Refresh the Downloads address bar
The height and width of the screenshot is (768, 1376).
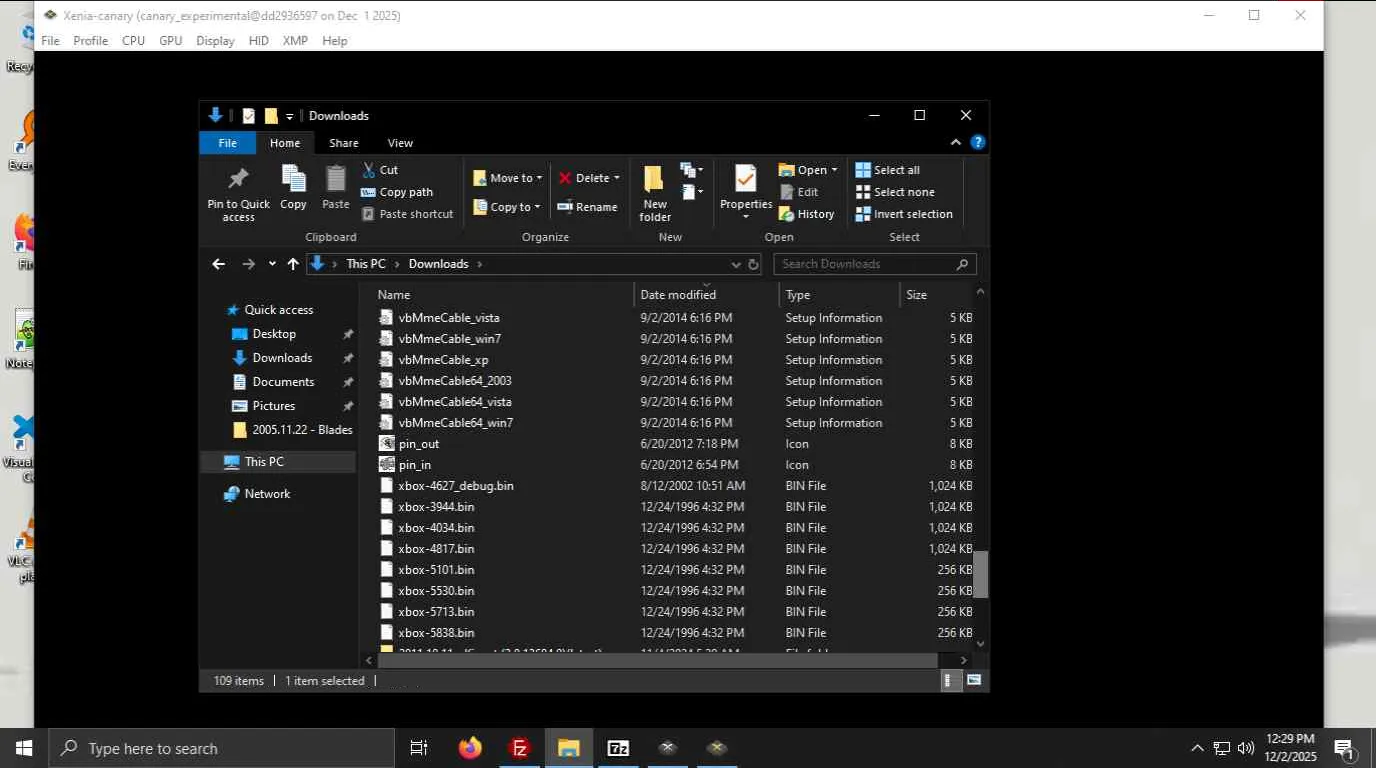tap(753, 264)
